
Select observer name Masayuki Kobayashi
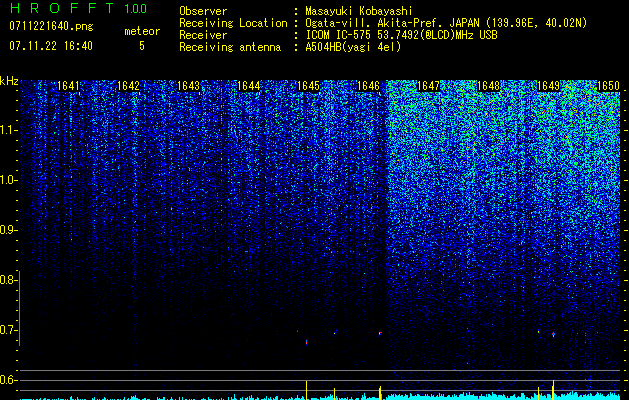[x=359, y=11]
